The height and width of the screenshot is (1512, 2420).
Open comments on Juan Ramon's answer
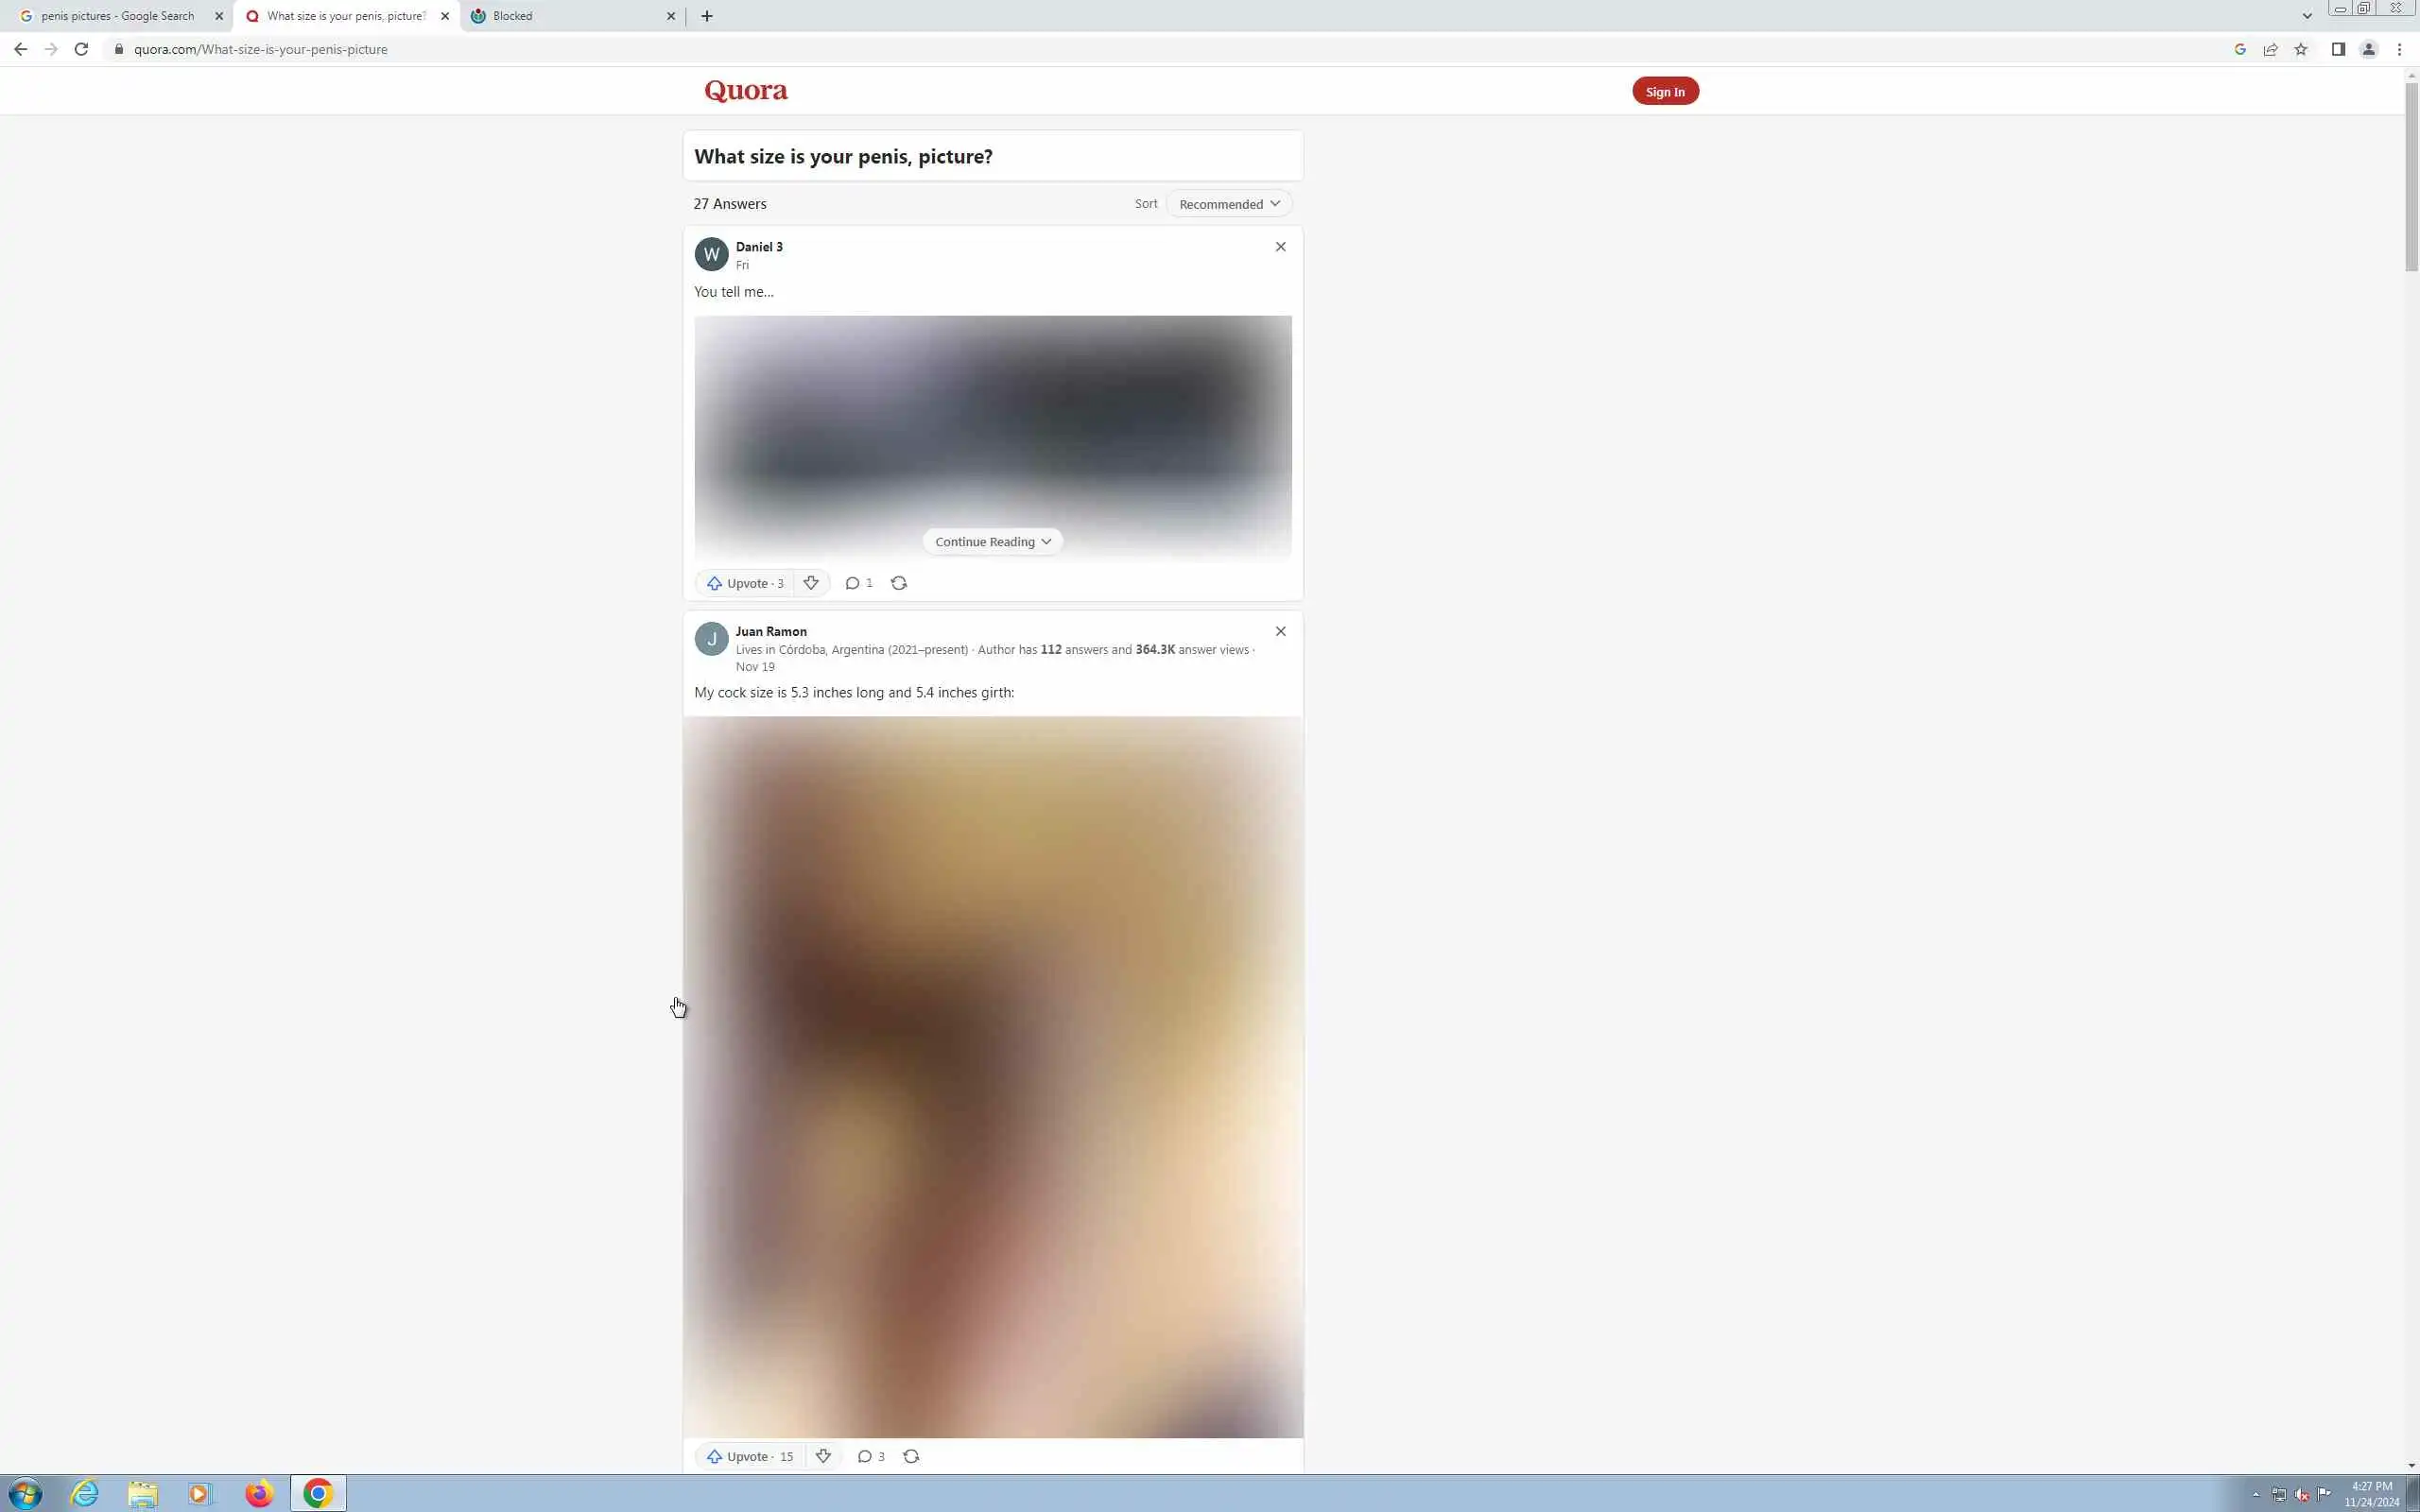[870, 1456]
